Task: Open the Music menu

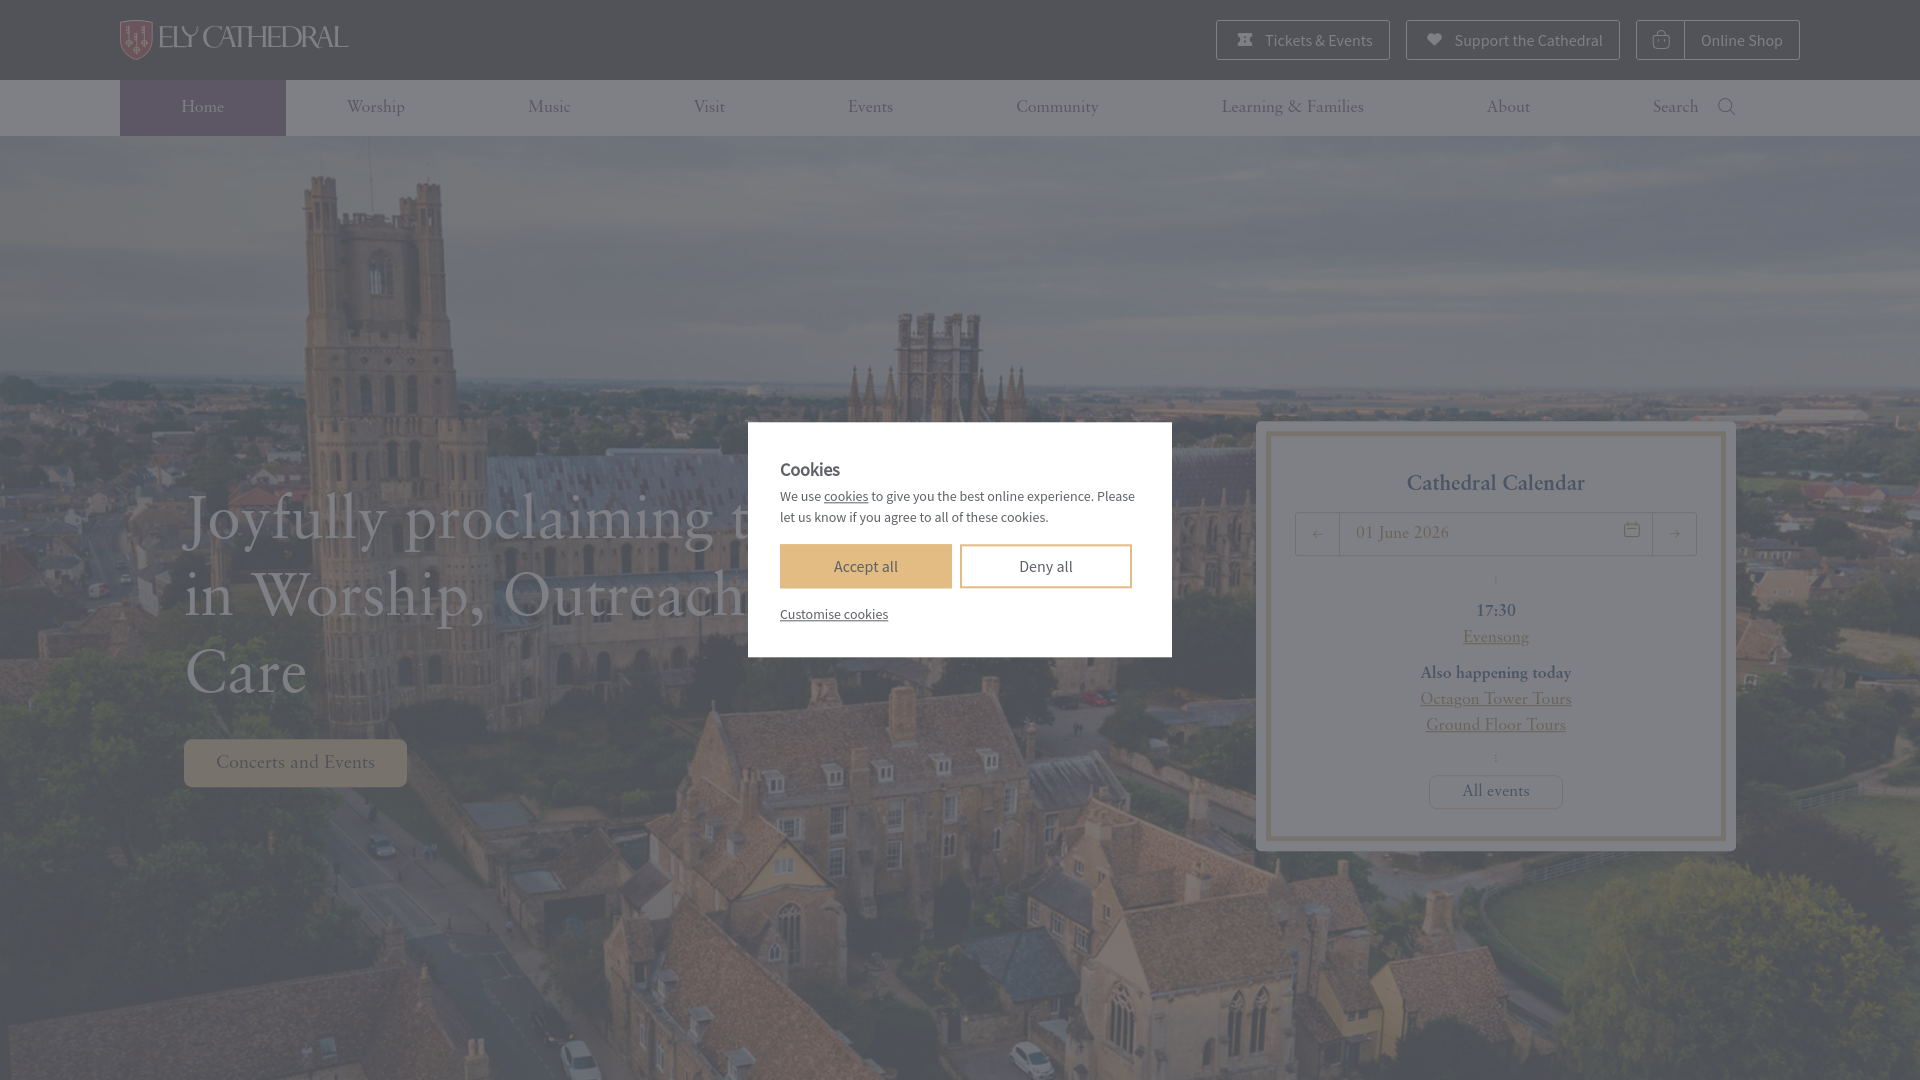Action: click(549, 107)
